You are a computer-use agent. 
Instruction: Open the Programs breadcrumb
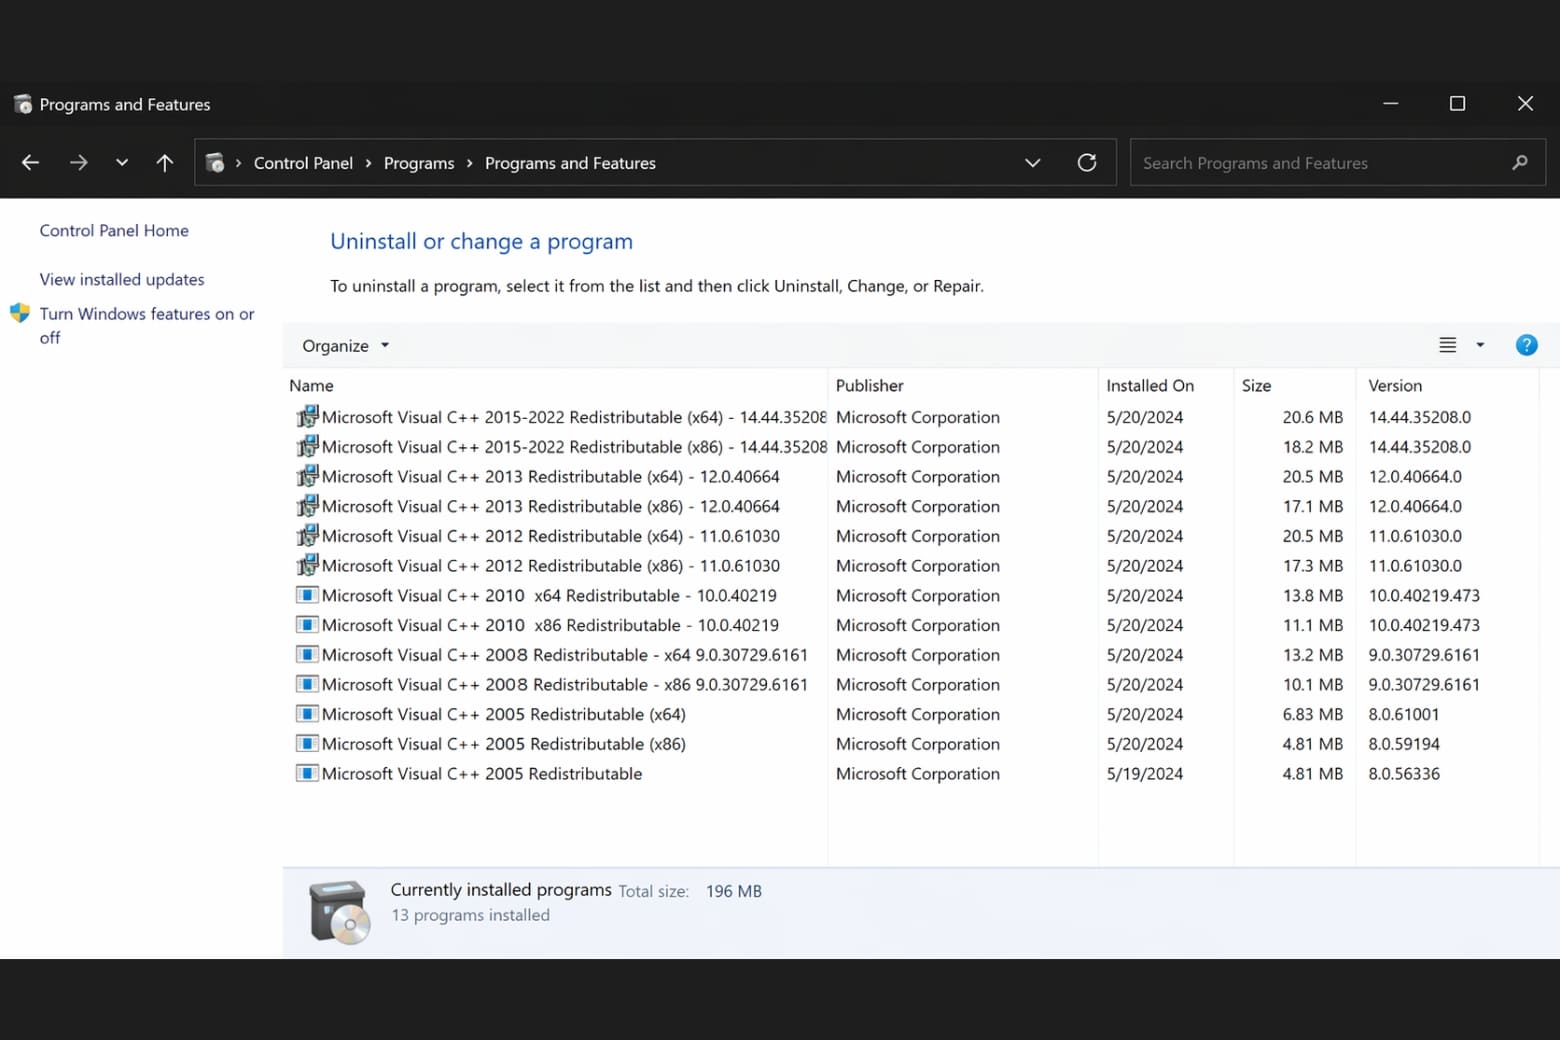419,163
